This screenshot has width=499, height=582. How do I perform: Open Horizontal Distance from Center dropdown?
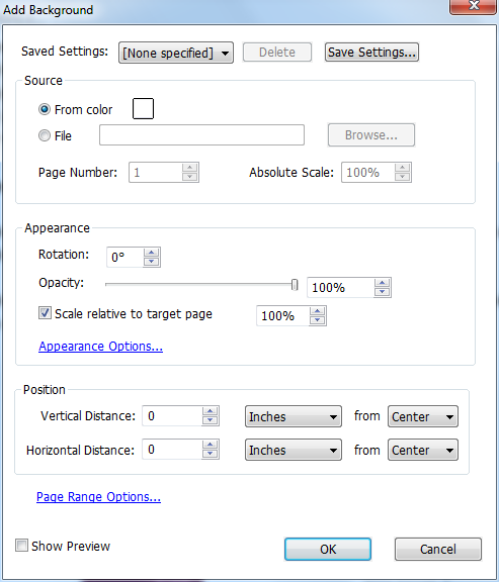coord(423,450)
